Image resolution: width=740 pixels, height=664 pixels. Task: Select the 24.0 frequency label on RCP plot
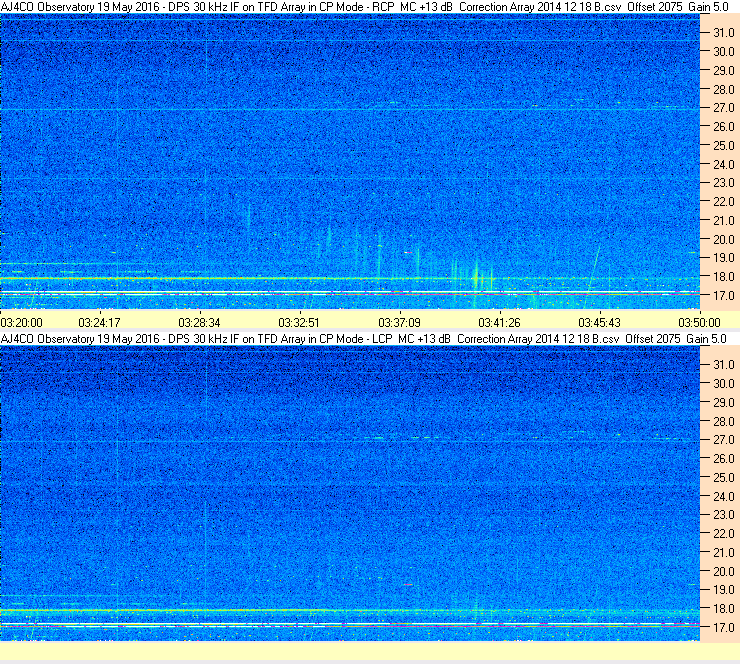pyautogui.click(x=723, y=165)
